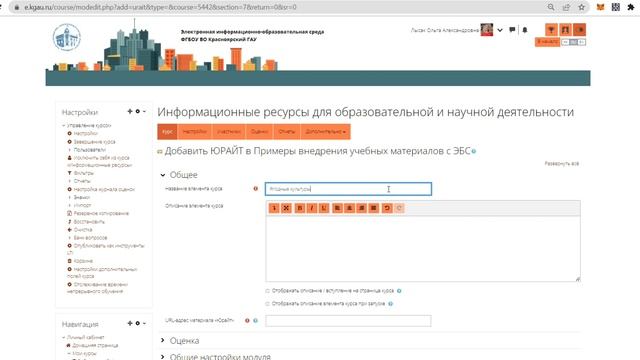Open the notifications bell icon
Screen dimensions: 640x360
[x=525, y=30]
